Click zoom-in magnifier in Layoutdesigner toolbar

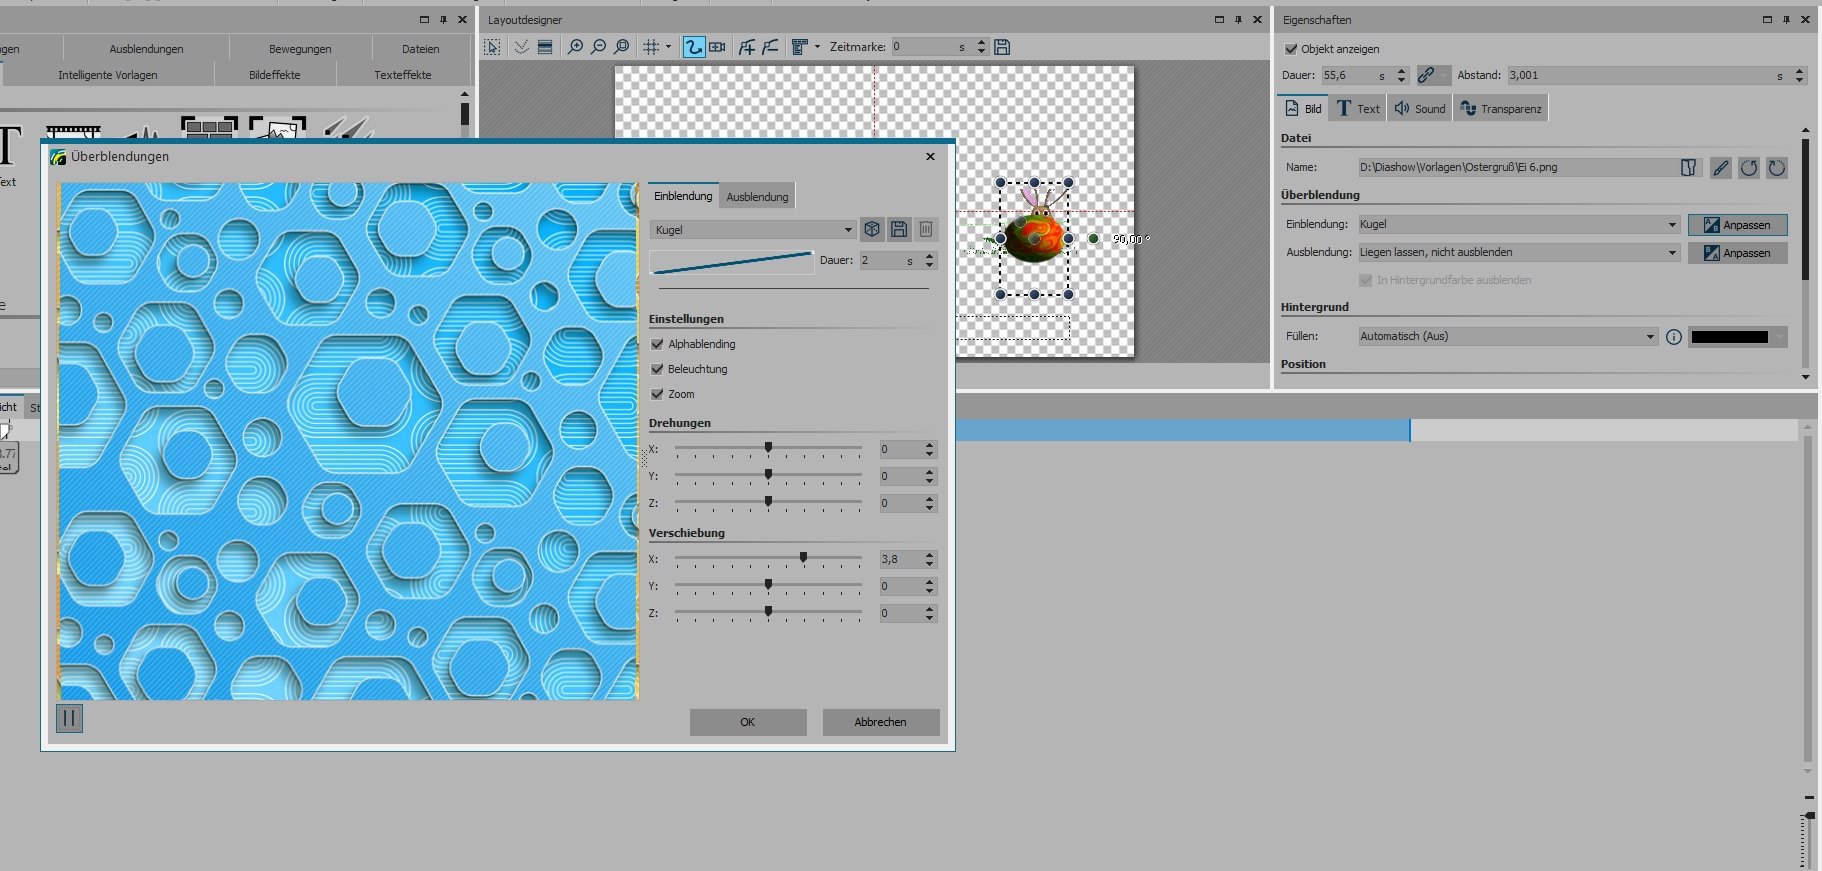[x=575, y=47]
